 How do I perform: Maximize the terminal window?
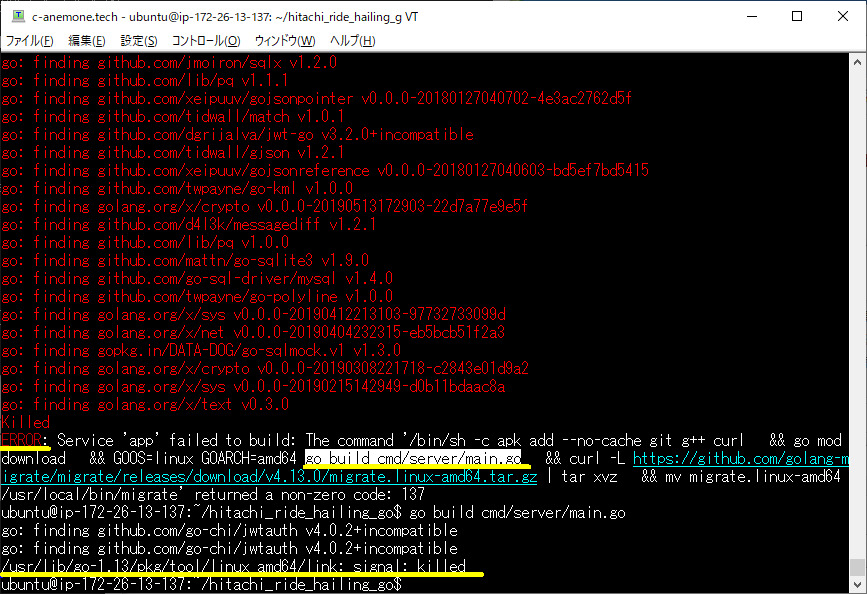(x=797, y=16)
